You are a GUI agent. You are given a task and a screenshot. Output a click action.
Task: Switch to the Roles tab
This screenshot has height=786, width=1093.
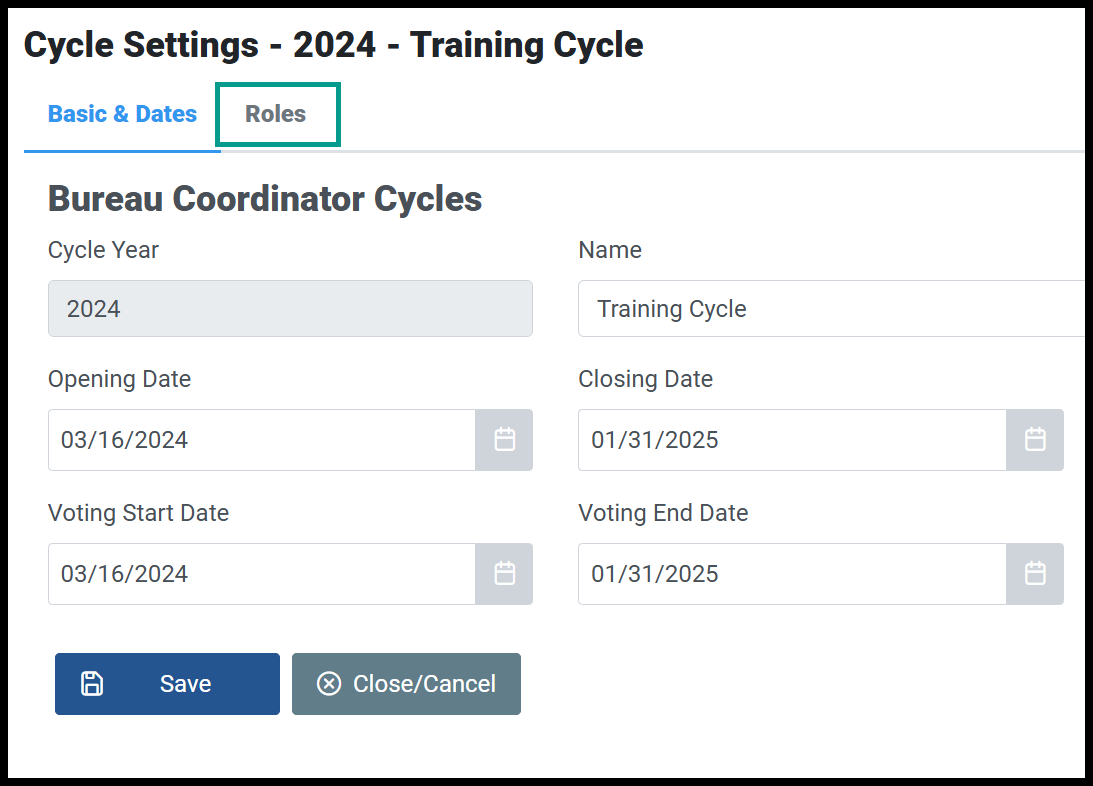275,114
